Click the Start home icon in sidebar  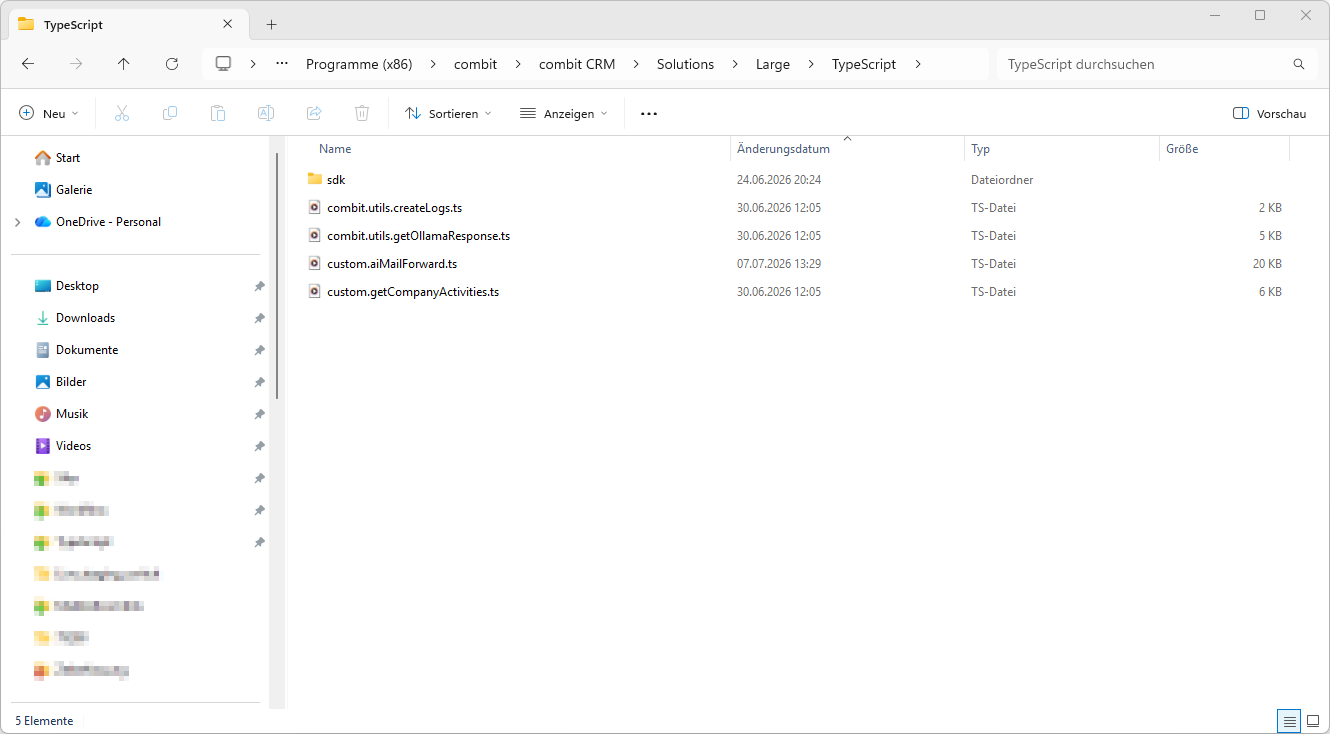tap(42, 158)
